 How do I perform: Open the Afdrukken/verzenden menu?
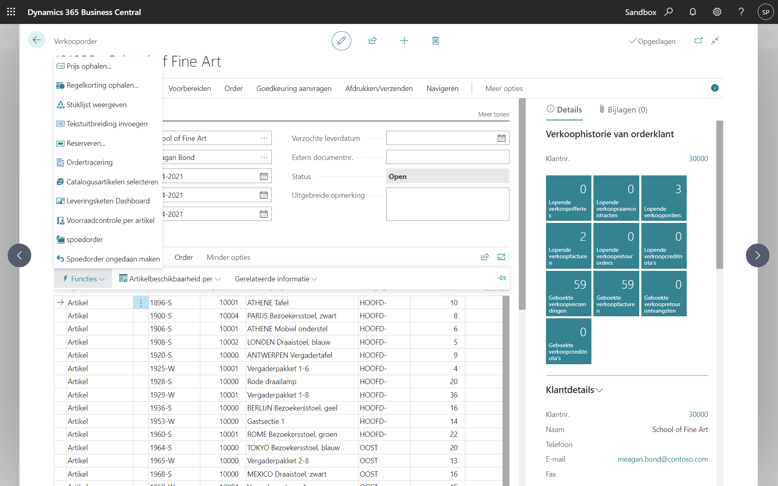pos(379,88)
